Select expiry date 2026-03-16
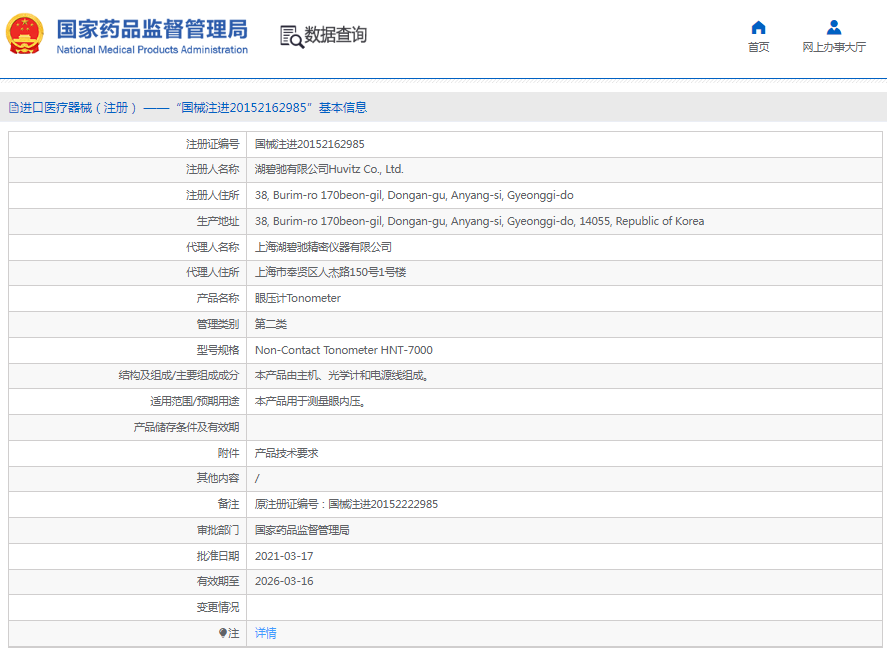Viewport: 887px width, 652px height. (284, 581)
